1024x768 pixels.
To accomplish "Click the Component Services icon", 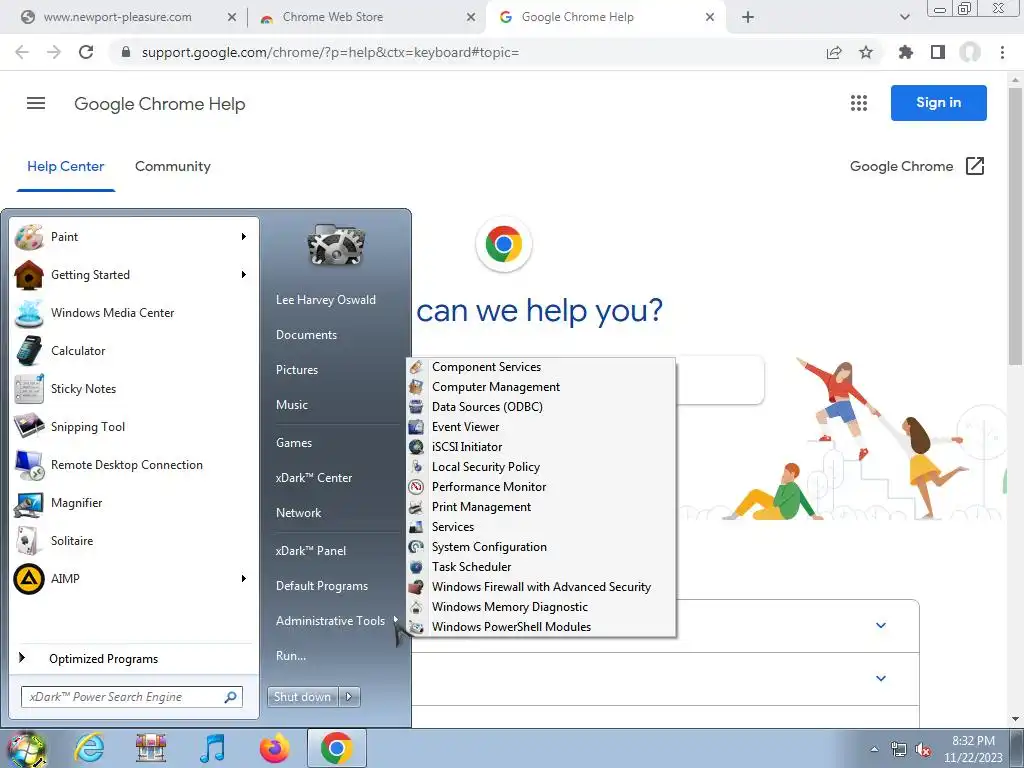I will tap(416, 367).
